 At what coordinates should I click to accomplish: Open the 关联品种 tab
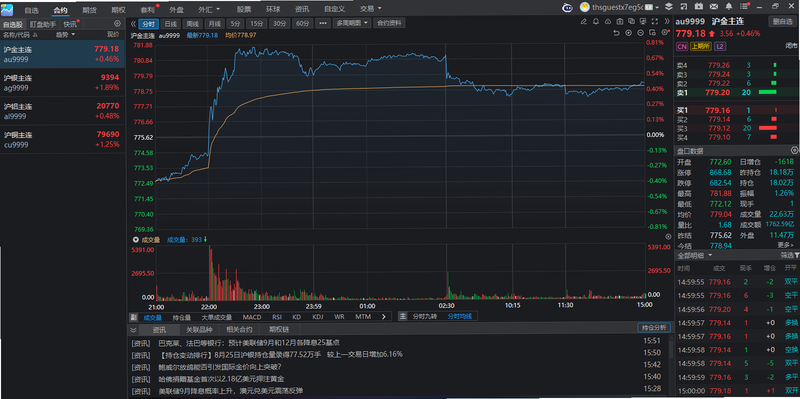(x=199, y=330)
